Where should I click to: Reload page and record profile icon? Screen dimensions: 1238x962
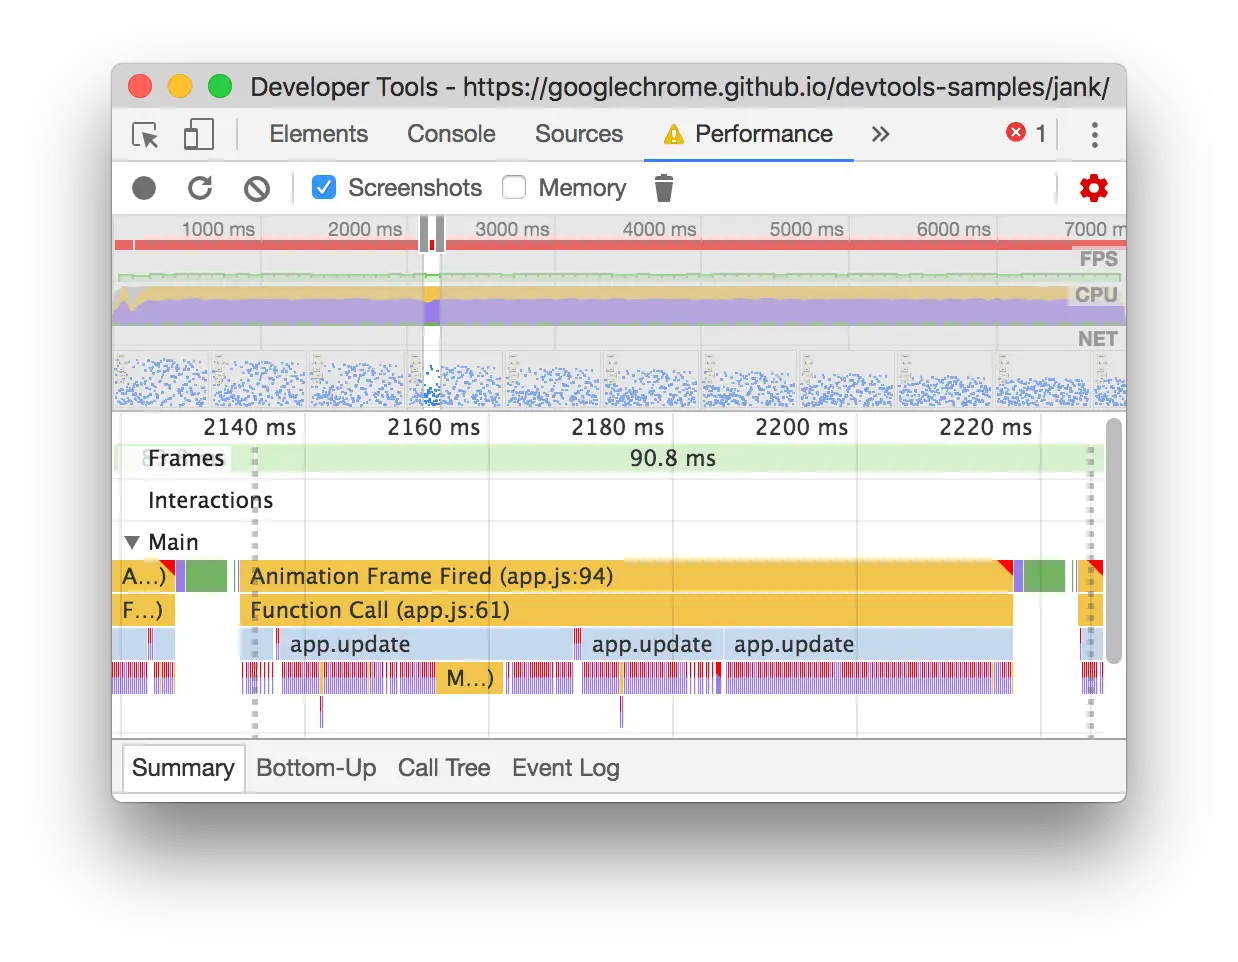point(200,188)
